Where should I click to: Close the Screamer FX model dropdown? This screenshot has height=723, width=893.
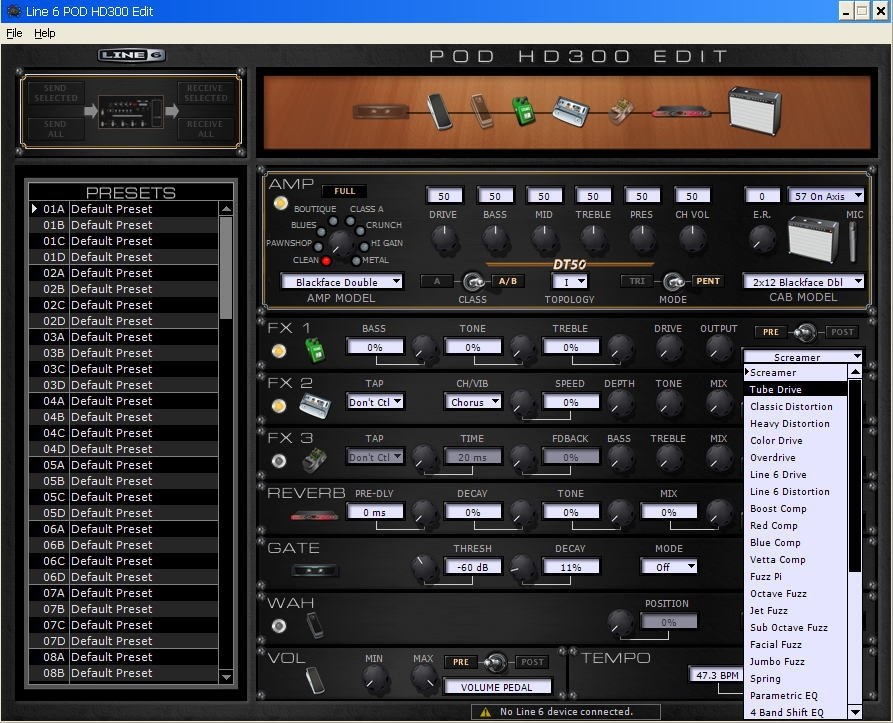point(803,357)
